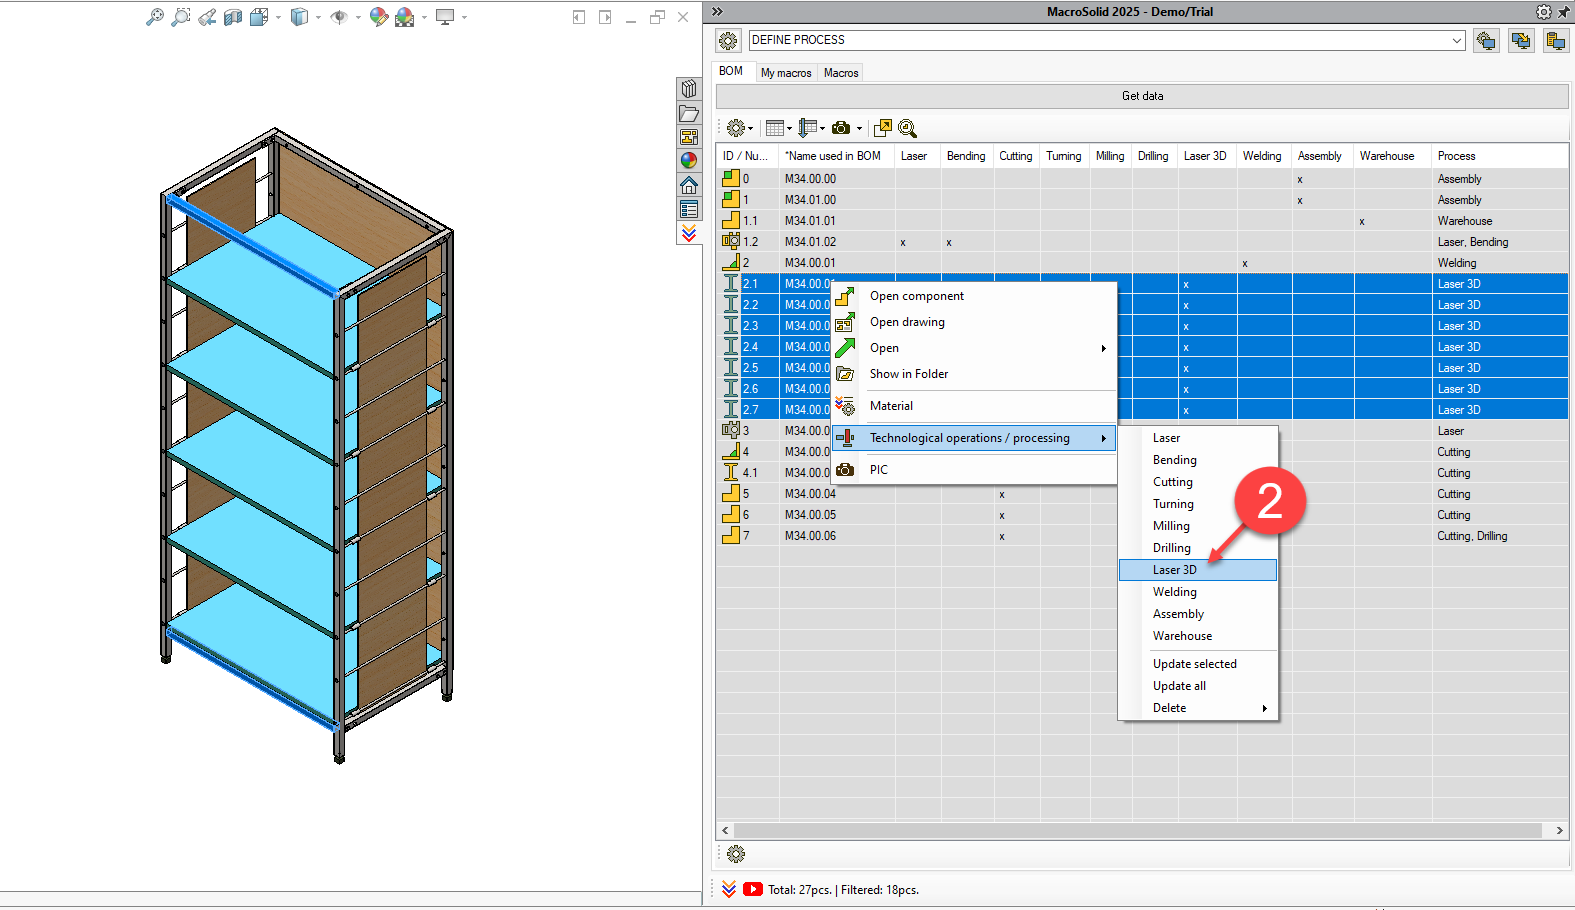Open the File Explorer task pane tab
This screenshot has width=1575, height=910.
(689, 113)
